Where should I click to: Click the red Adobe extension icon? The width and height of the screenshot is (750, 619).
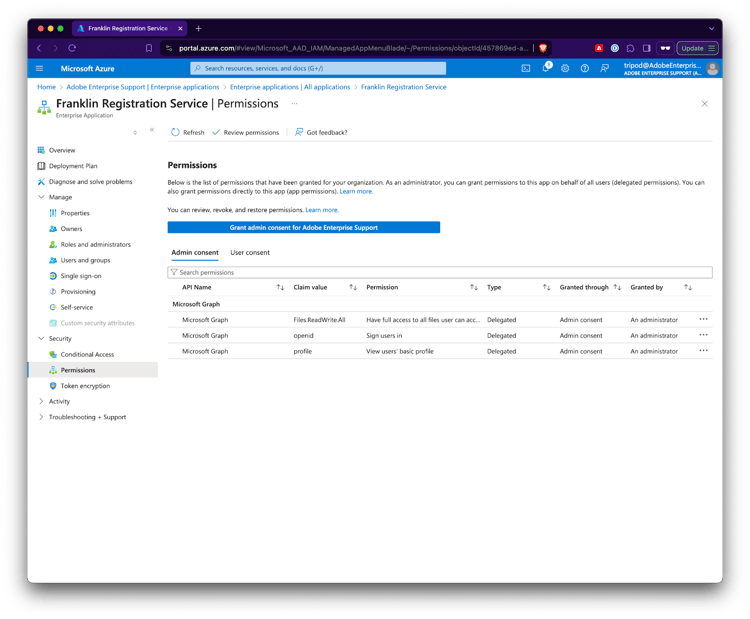point(598,48)
